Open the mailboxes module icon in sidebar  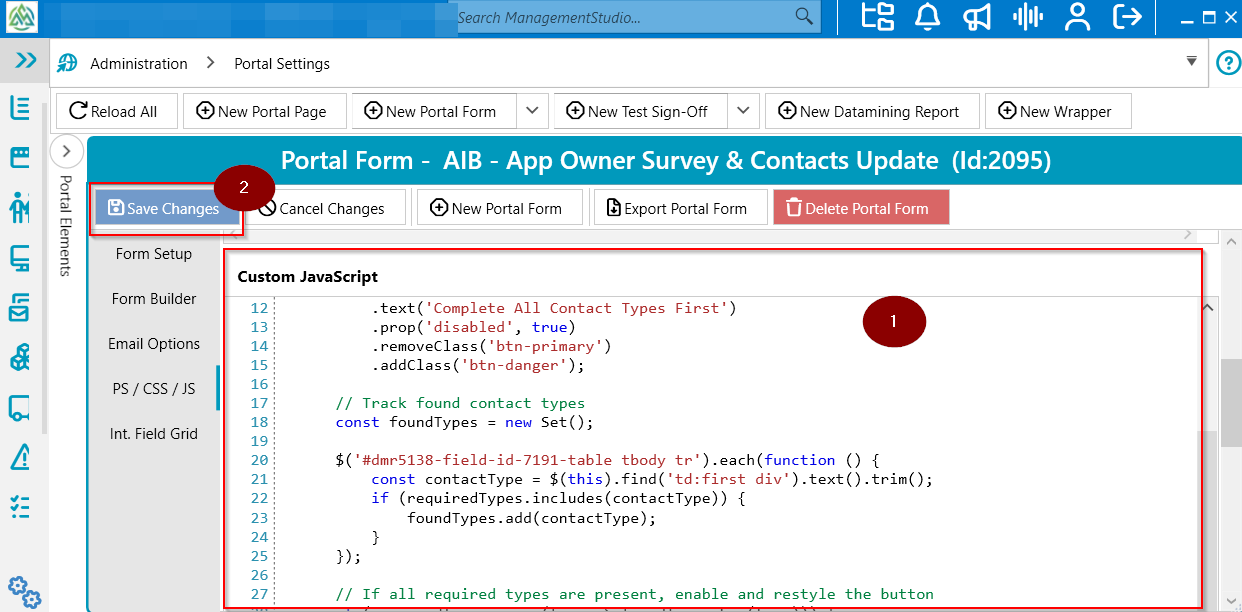19,309
